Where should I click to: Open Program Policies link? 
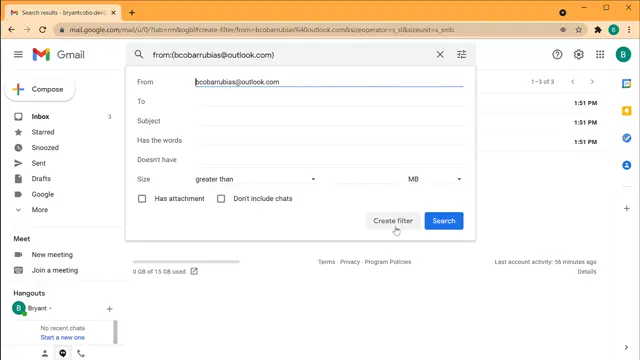coord(388,262)
